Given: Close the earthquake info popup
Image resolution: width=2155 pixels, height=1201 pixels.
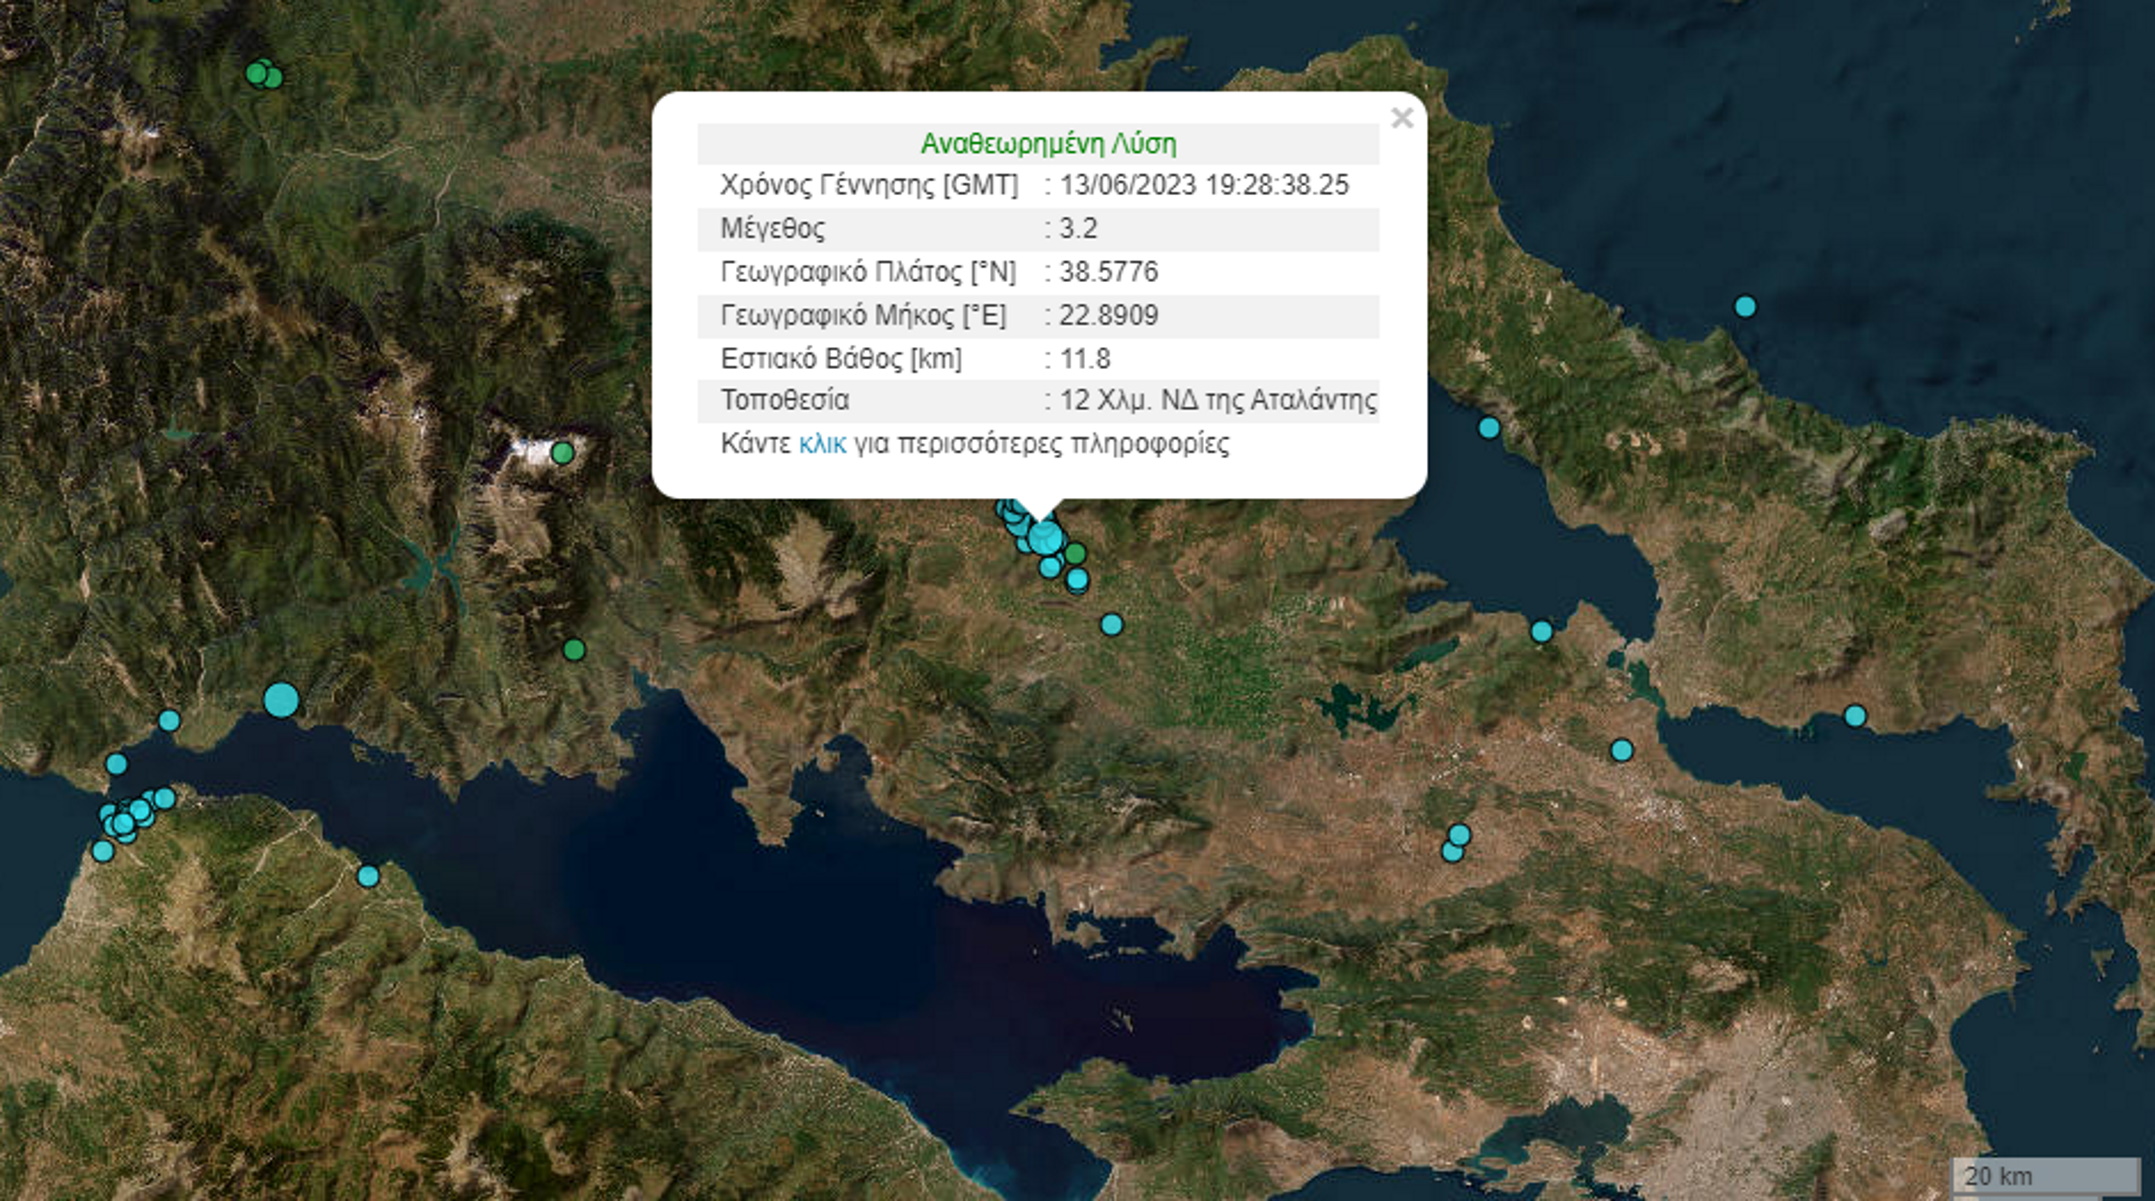Looking at the screenshot, I should pos(1401,118).
